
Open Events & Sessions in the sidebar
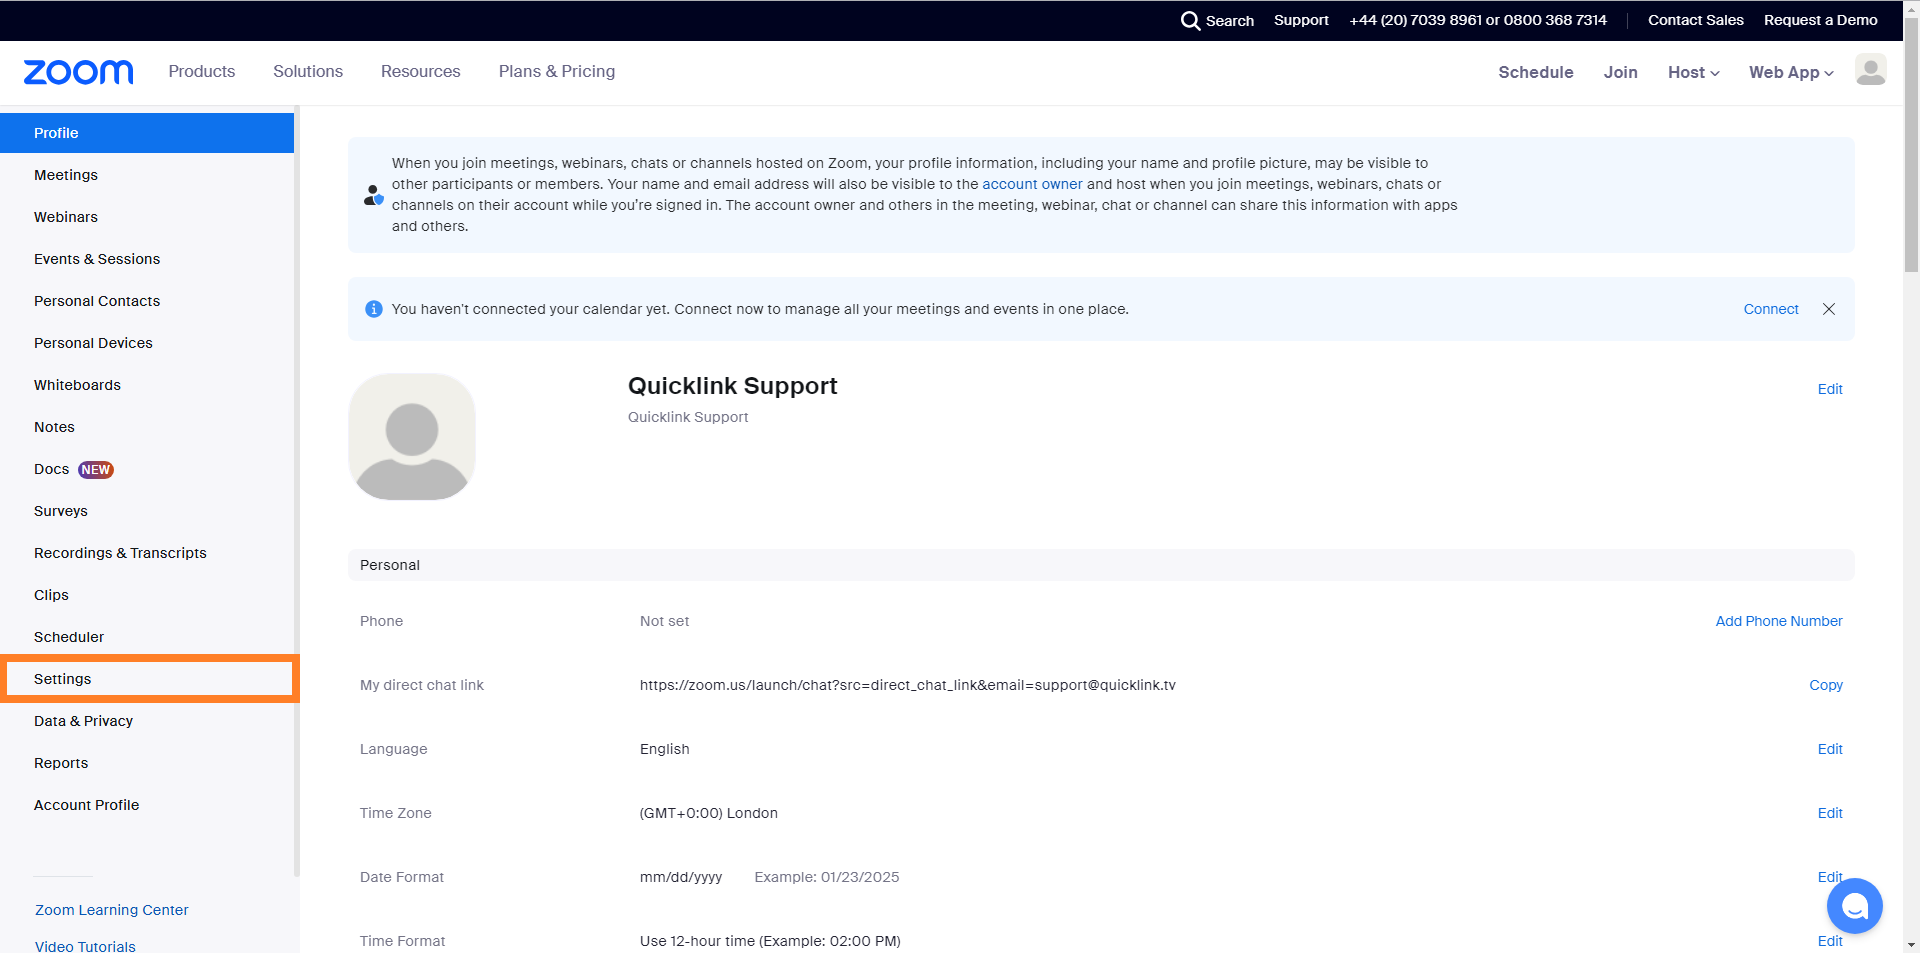(147, 259)
